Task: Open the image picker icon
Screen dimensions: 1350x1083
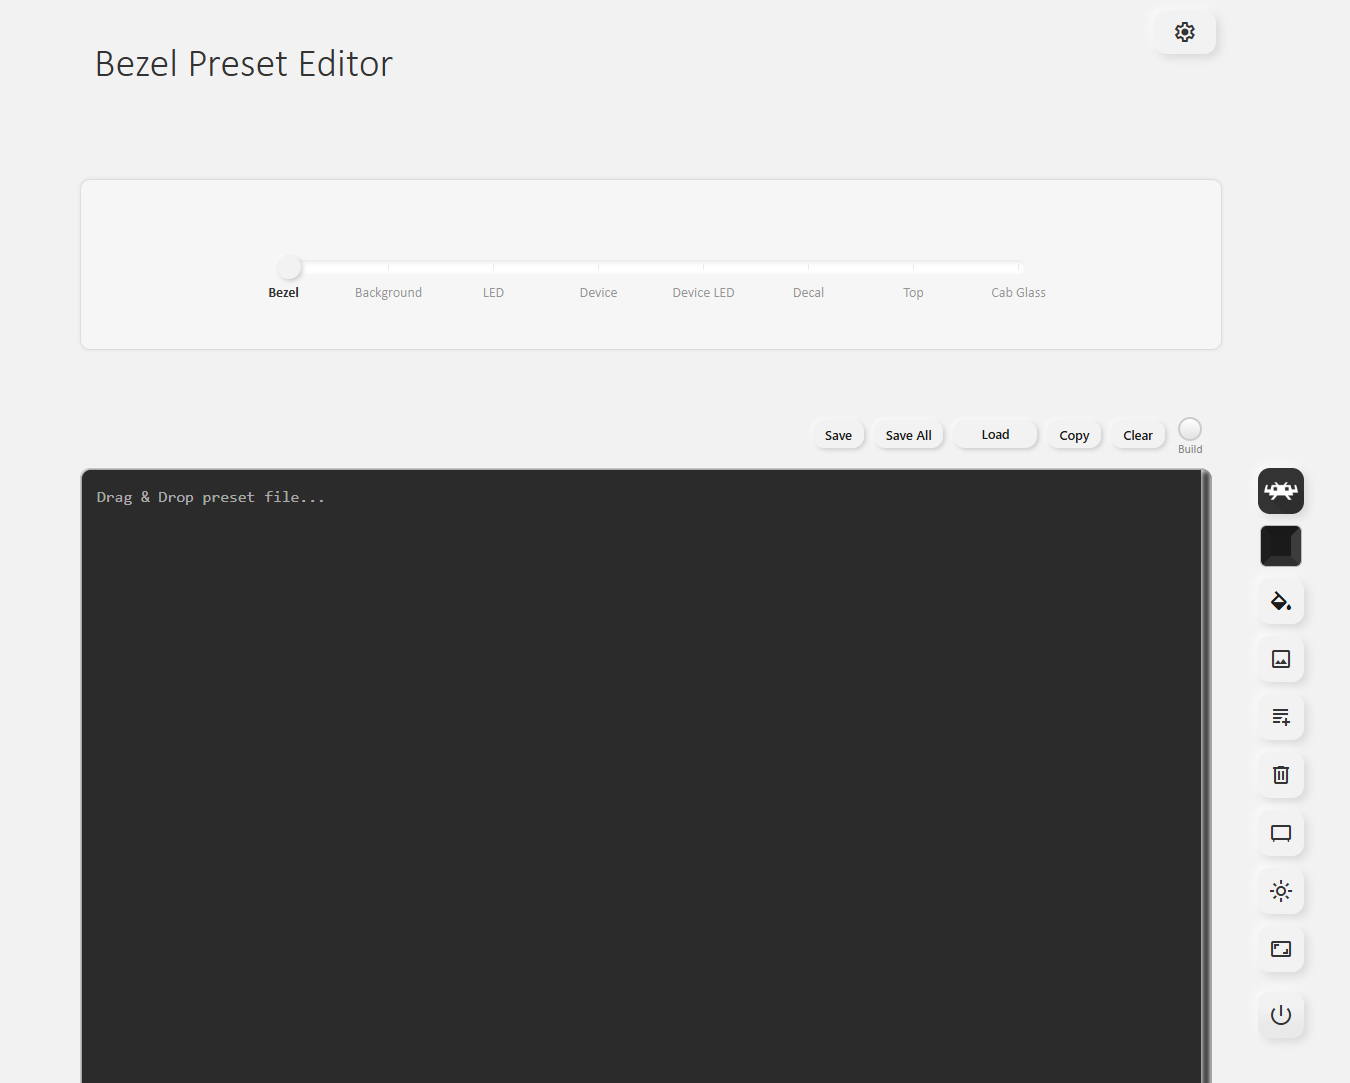Action: [1280, 659]
